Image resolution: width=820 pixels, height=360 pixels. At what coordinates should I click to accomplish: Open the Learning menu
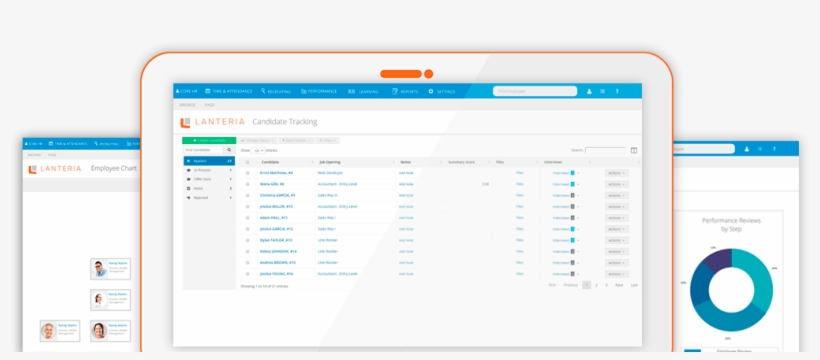click(x=363, y=91)
